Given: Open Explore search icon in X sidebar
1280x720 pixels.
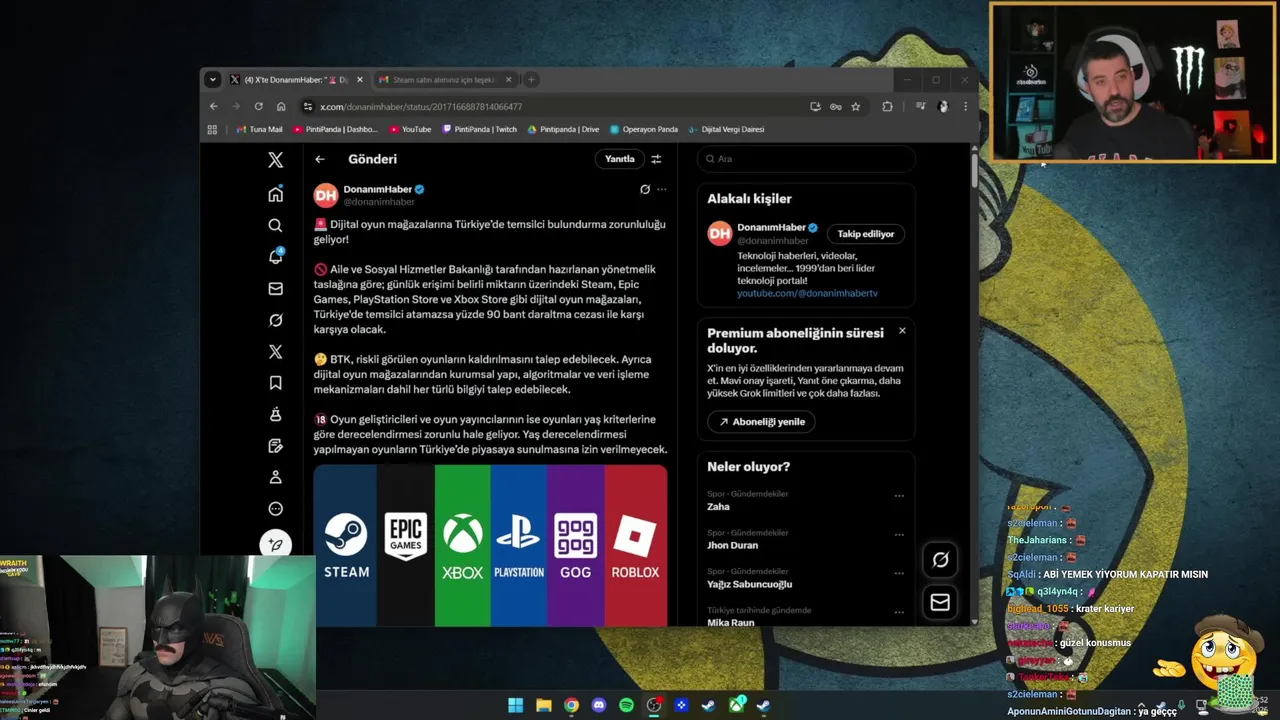Looking at the screenshot, I should [x=276, y=225].
